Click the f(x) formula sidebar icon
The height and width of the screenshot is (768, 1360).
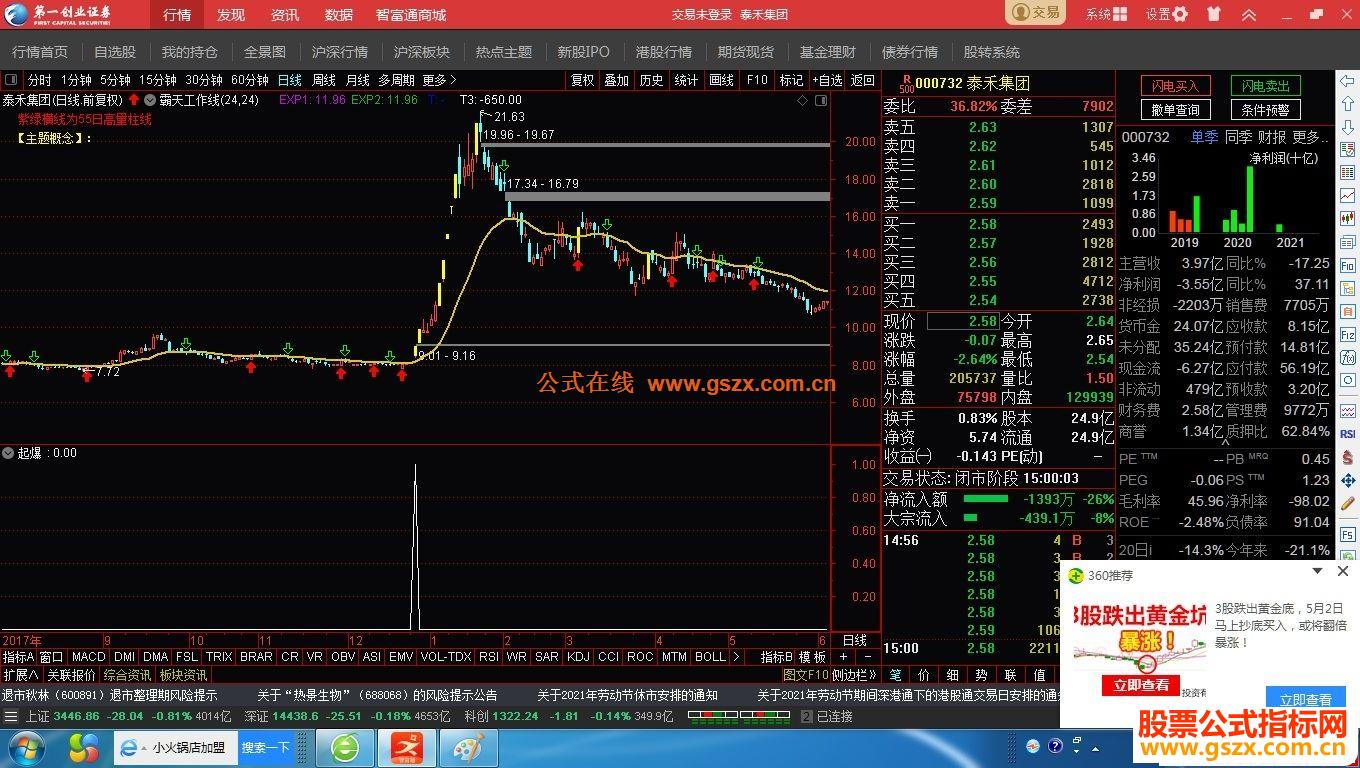(1347, 357)
